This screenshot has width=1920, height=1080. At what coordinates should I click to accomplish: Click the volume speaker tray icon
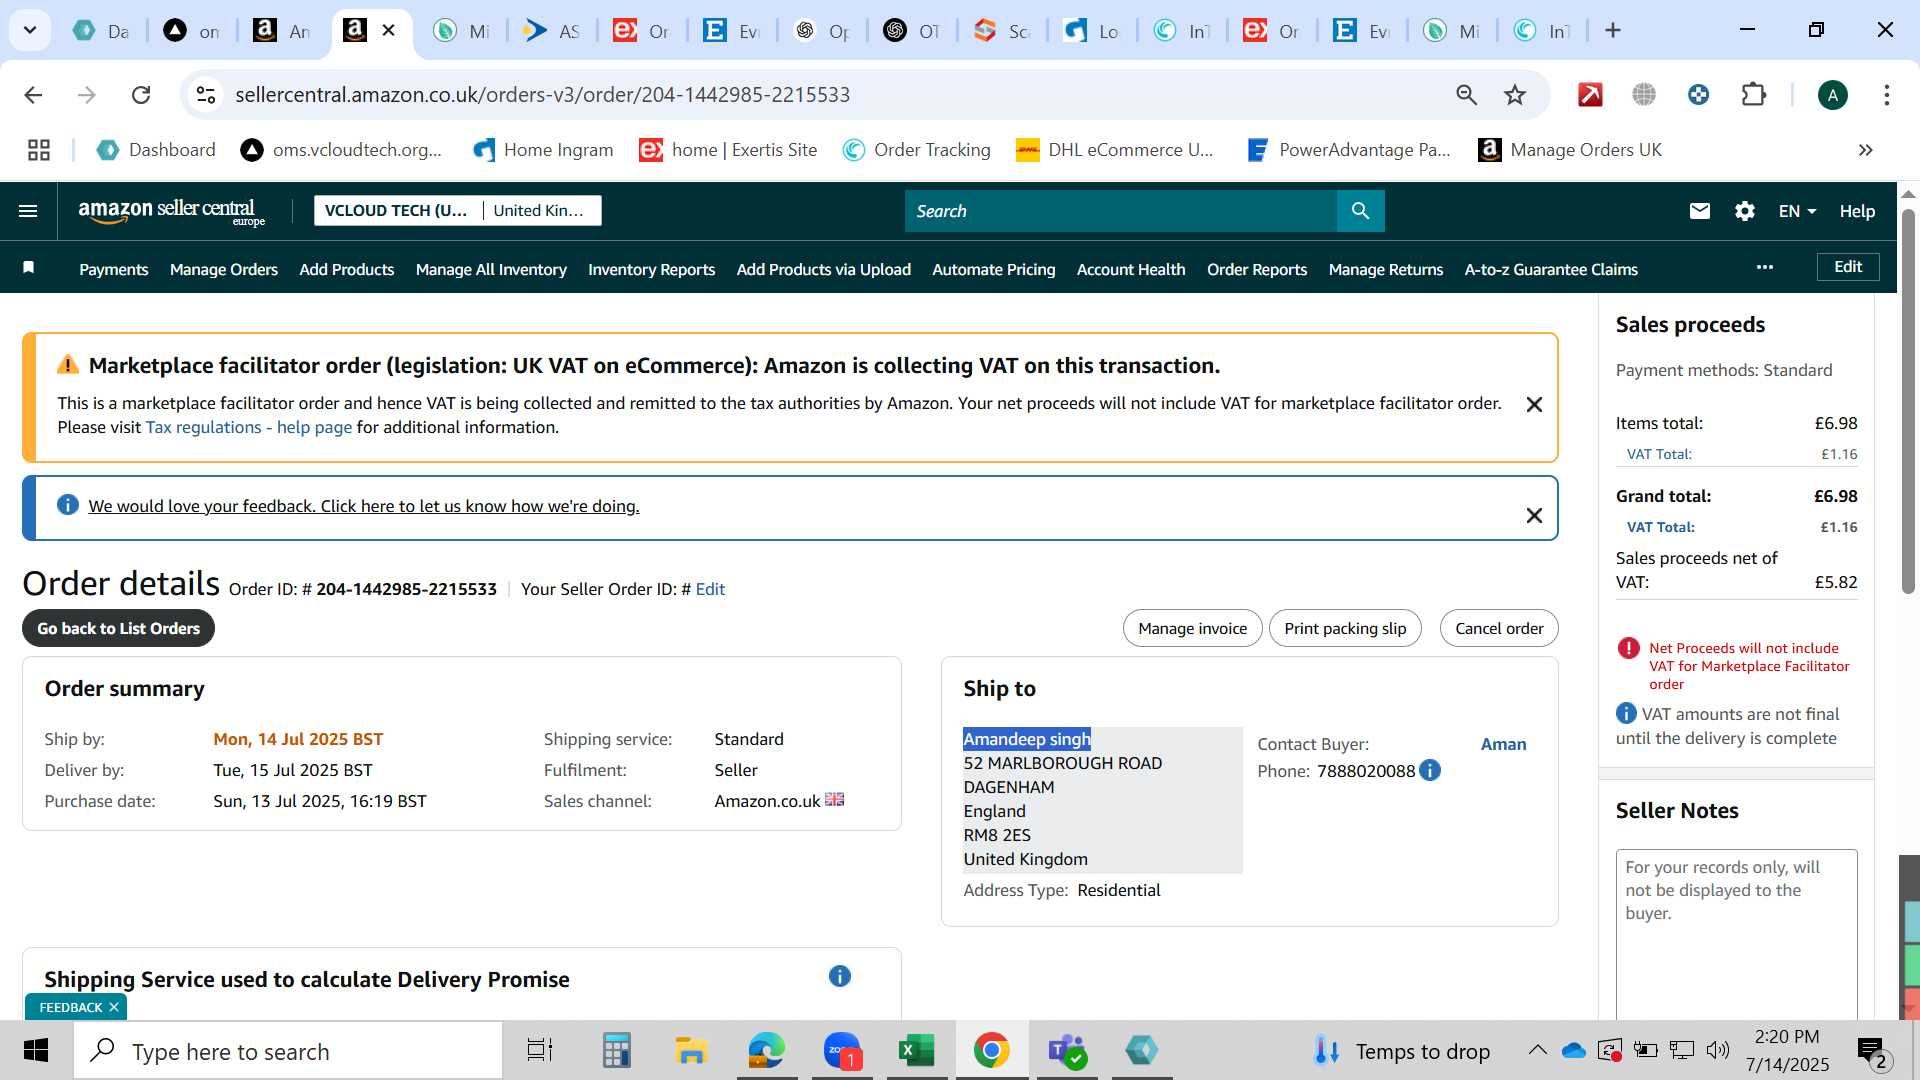click(x=1718, y=1050)
